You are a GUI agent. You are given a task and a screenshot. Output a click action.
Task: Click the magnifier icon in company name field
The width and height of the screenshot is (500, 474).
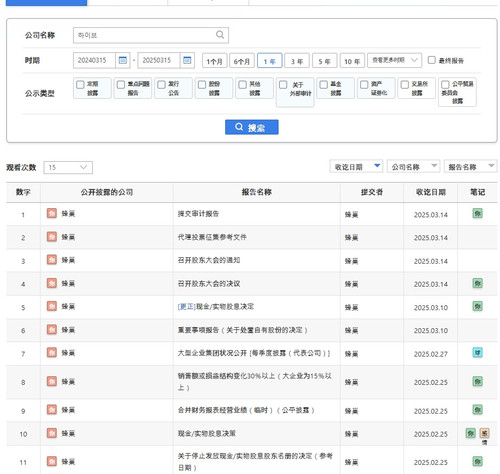[220, 35]
